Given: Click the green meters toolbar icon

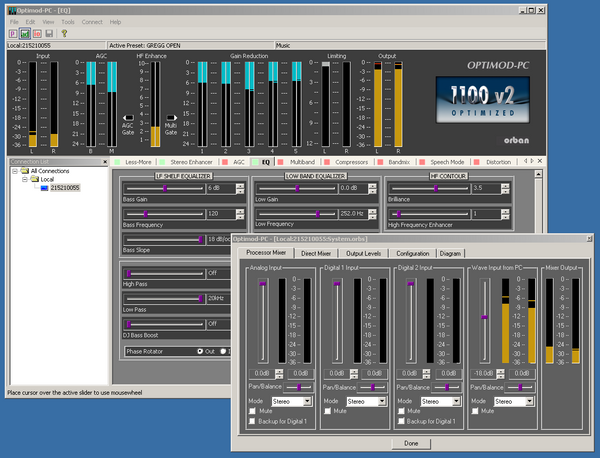Looking at the screenshot, I should (25, 33).
